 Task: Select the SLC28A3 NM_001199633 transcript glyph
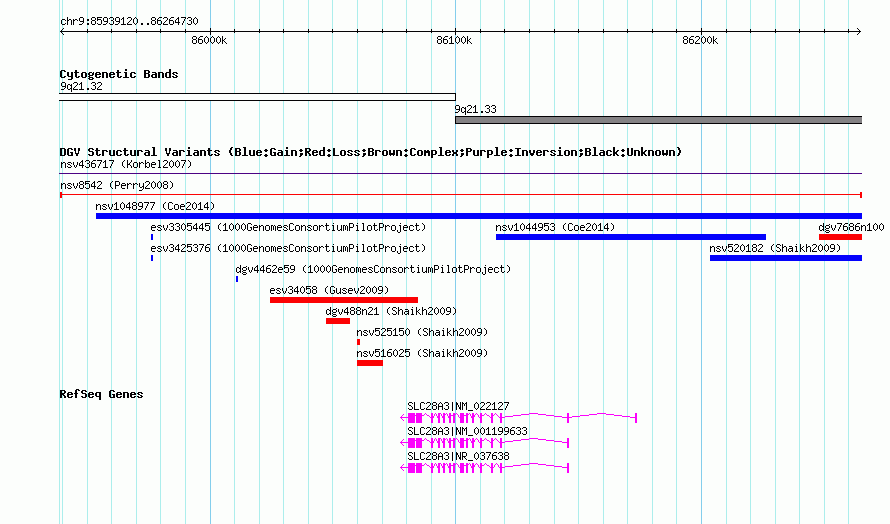pyautogui.click(x=485, y=443)
